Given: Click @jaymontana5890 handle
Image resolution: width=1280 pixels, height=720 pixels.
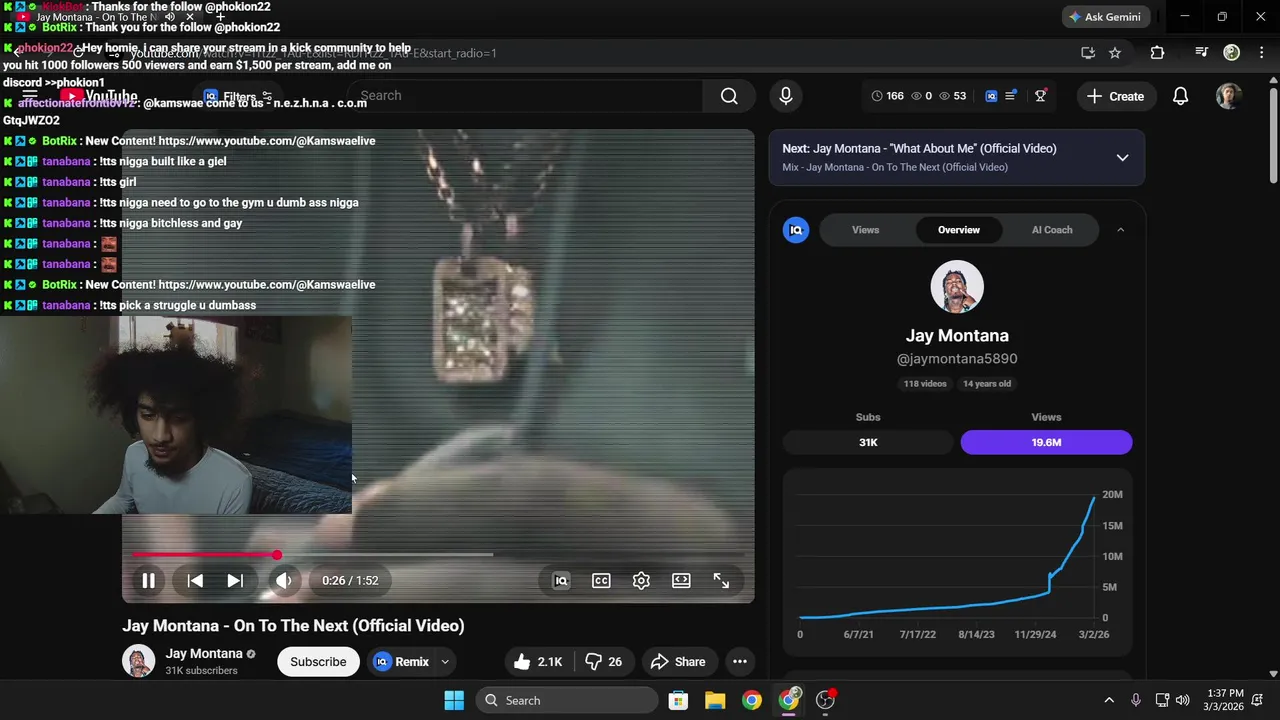Looking at the screenshot, I should coord(957,359).
